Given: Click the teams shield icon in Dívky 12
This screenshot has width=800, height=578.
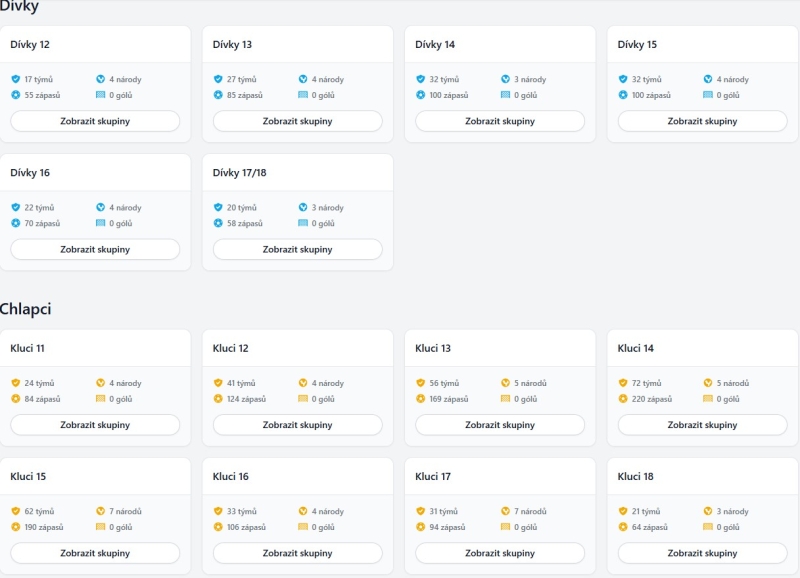Looking at the screenshot, I should point(16,79).
